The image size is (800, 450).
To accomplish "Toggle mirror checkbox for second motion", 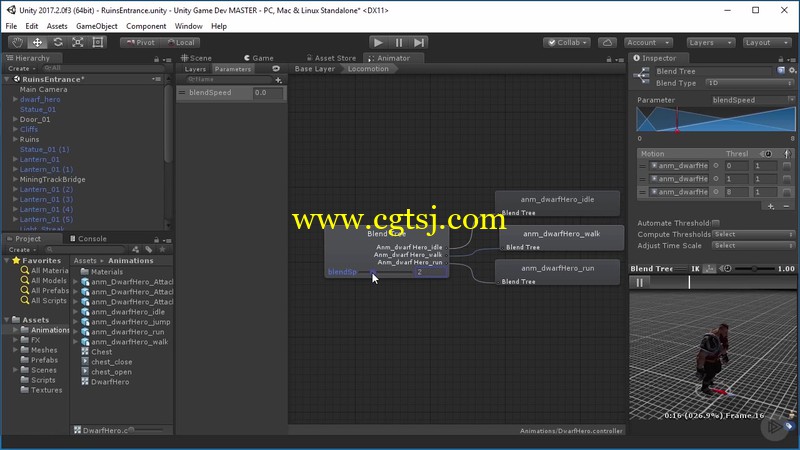I will click(x=787, y=179).
